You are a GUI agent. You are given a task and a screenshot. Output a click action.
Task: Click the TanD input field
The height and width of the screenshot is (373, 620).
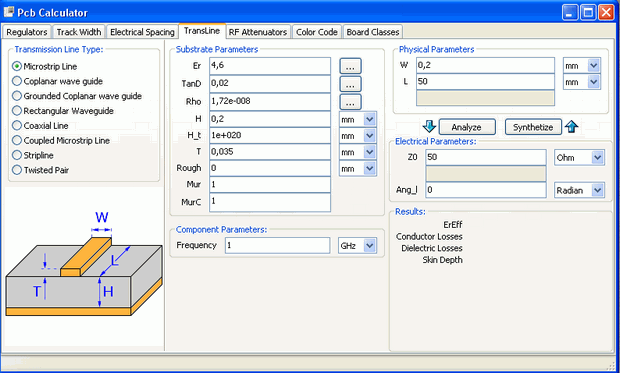270,83
